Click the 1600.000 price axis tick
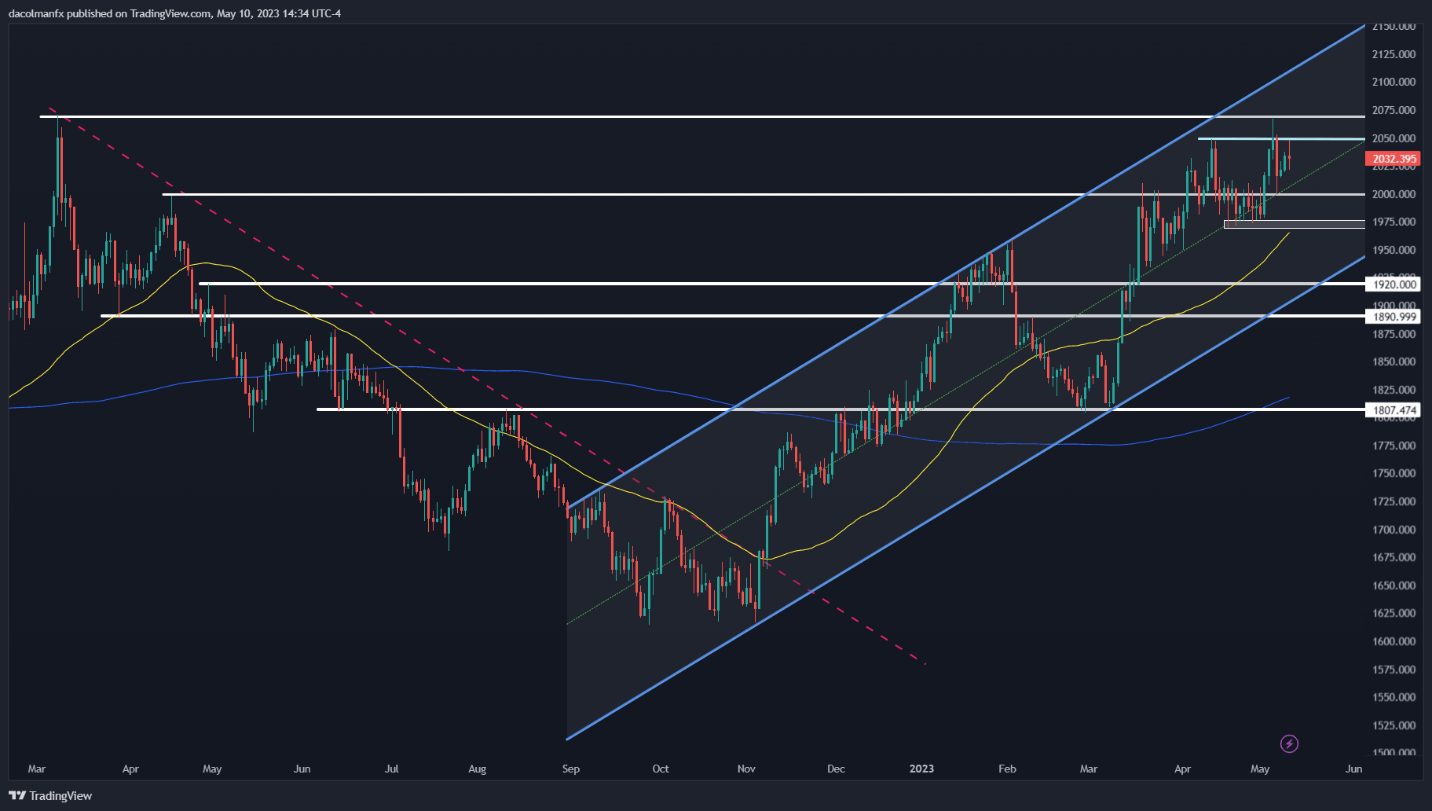 click(x=1396, y=641)
